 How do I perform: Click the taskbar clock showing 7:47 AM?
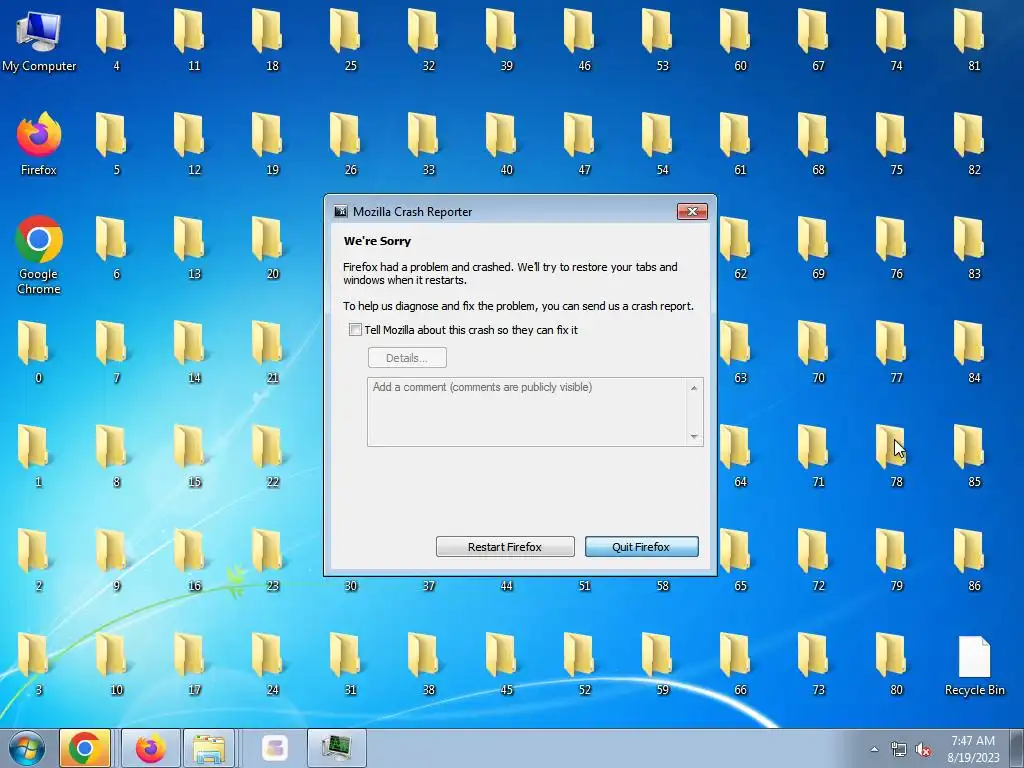(973, 749)
